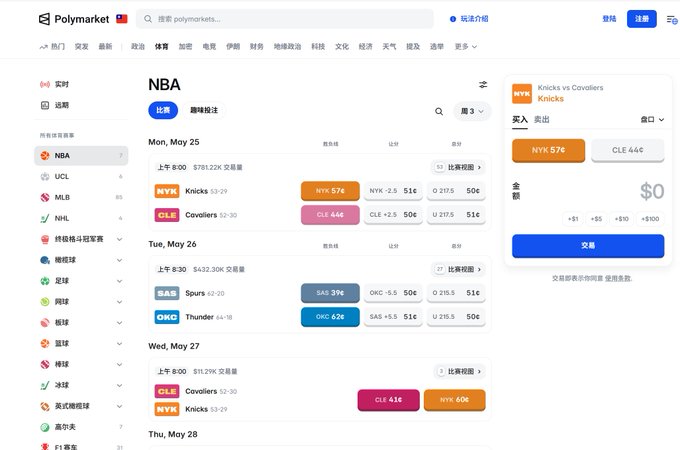
Task: Open the 高尔夫 golf sidebar item
Action: (x=81, y=427)
